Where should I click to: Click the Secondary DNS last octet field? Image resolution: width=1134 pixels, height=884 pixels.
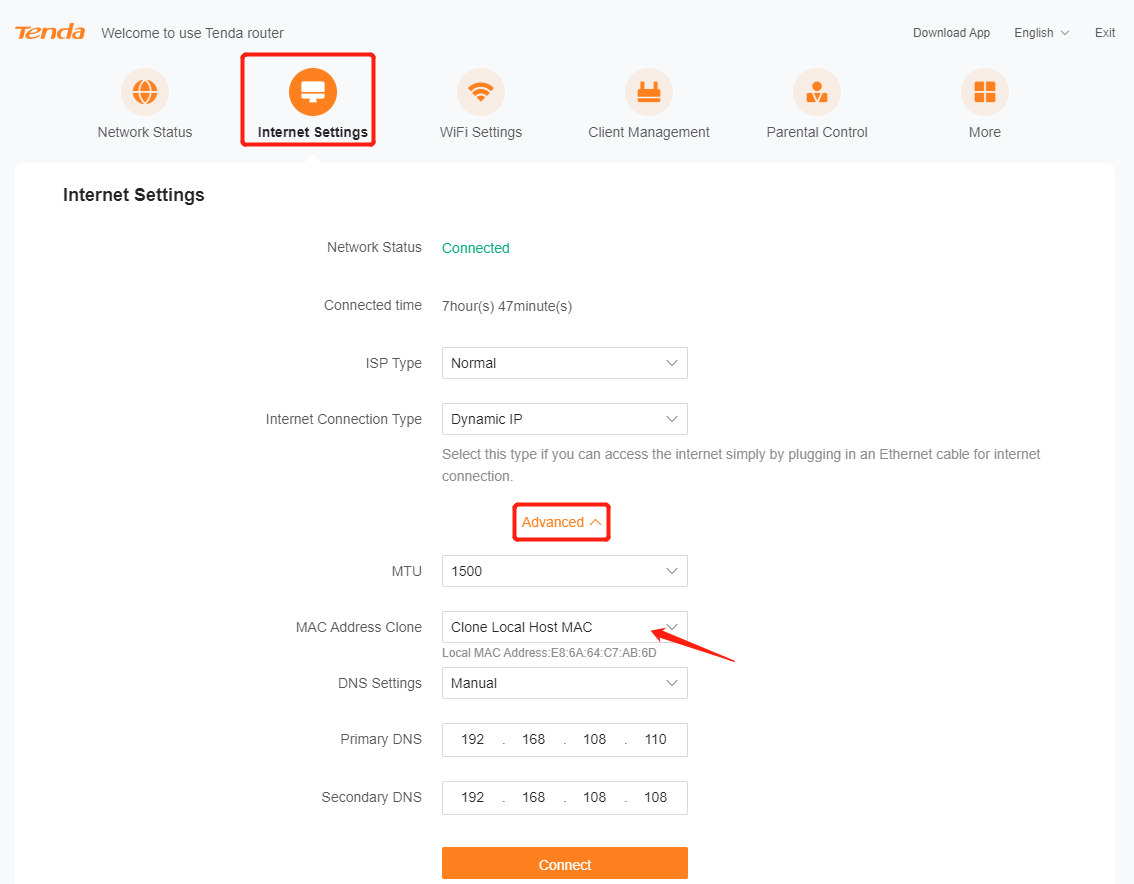(655, 798)
